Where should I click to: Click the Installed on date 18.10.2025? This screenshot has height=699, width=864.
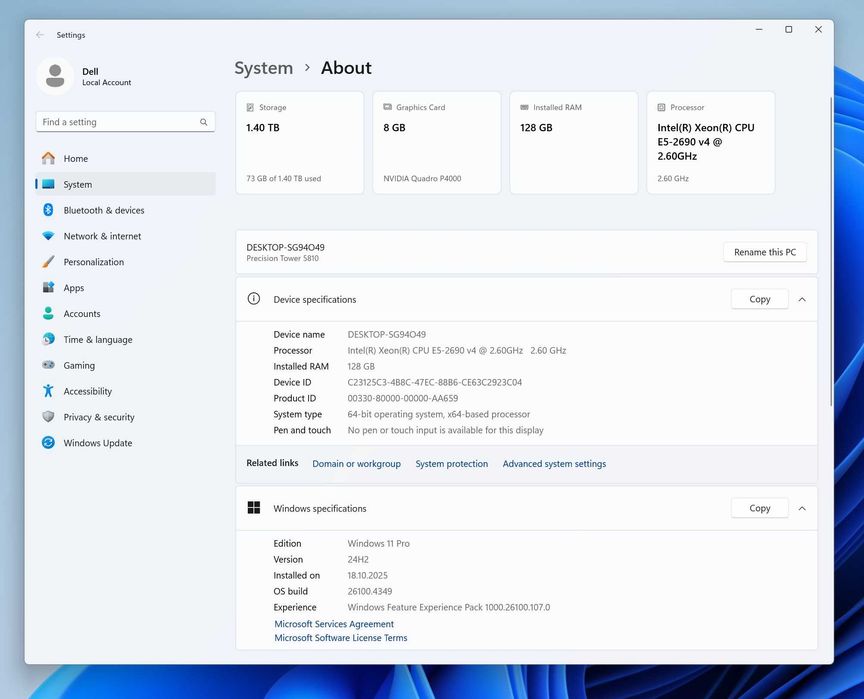pyautogui.click(x=367, y=575)
